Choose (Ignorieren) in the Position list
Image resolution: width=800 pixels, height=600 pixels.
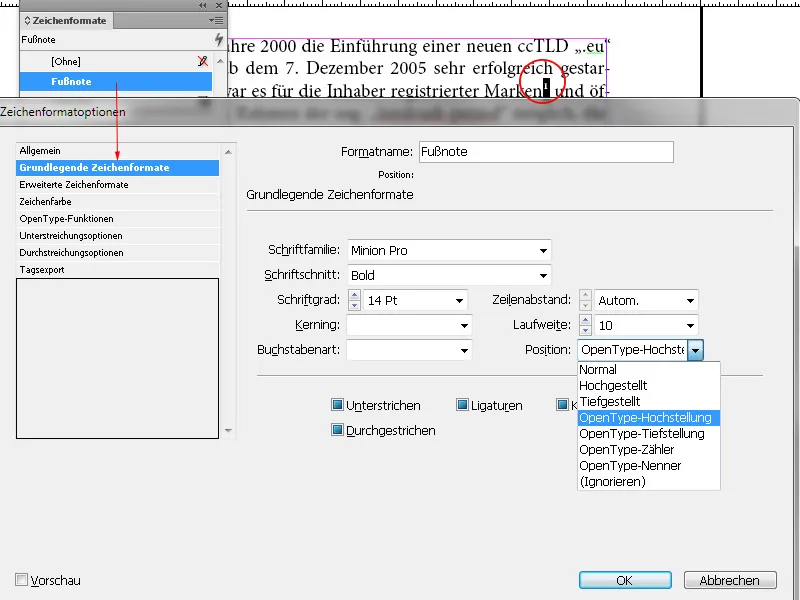648,482
